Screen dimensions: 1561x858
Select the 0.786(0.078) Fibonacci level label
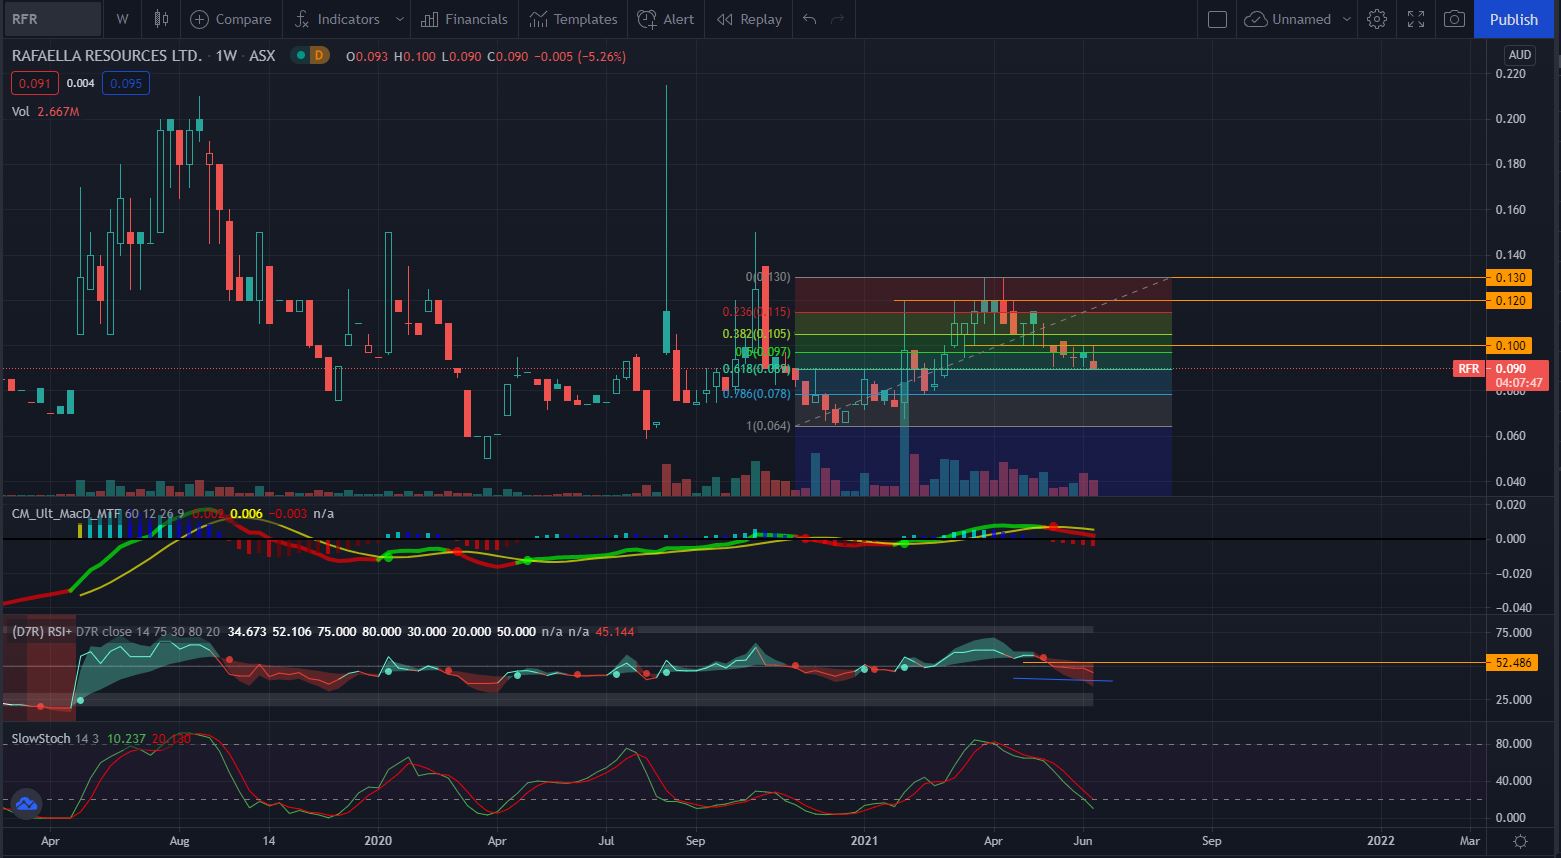tap(756, 394)
